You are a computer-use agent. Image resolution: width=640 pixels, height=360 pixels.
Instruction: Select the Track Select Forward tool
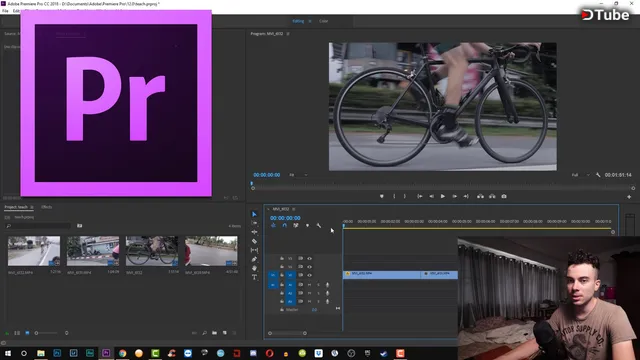254,223
